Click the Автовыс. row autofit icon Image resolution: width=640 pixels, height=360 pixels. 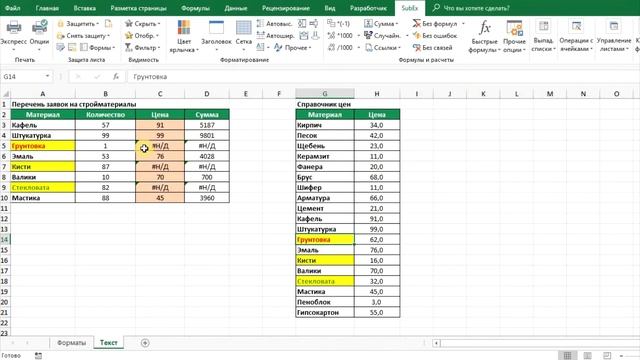tap(260, 24)
